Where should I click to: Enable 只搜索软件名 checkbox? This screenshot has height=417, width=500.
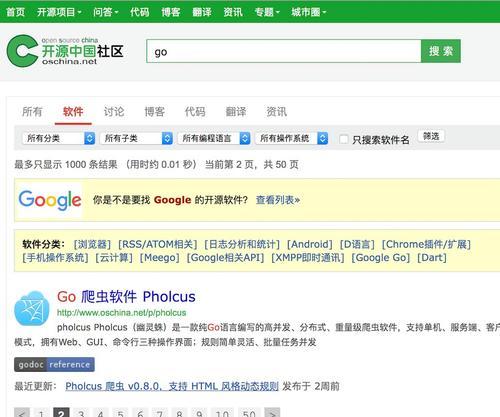tap(344, 139)
